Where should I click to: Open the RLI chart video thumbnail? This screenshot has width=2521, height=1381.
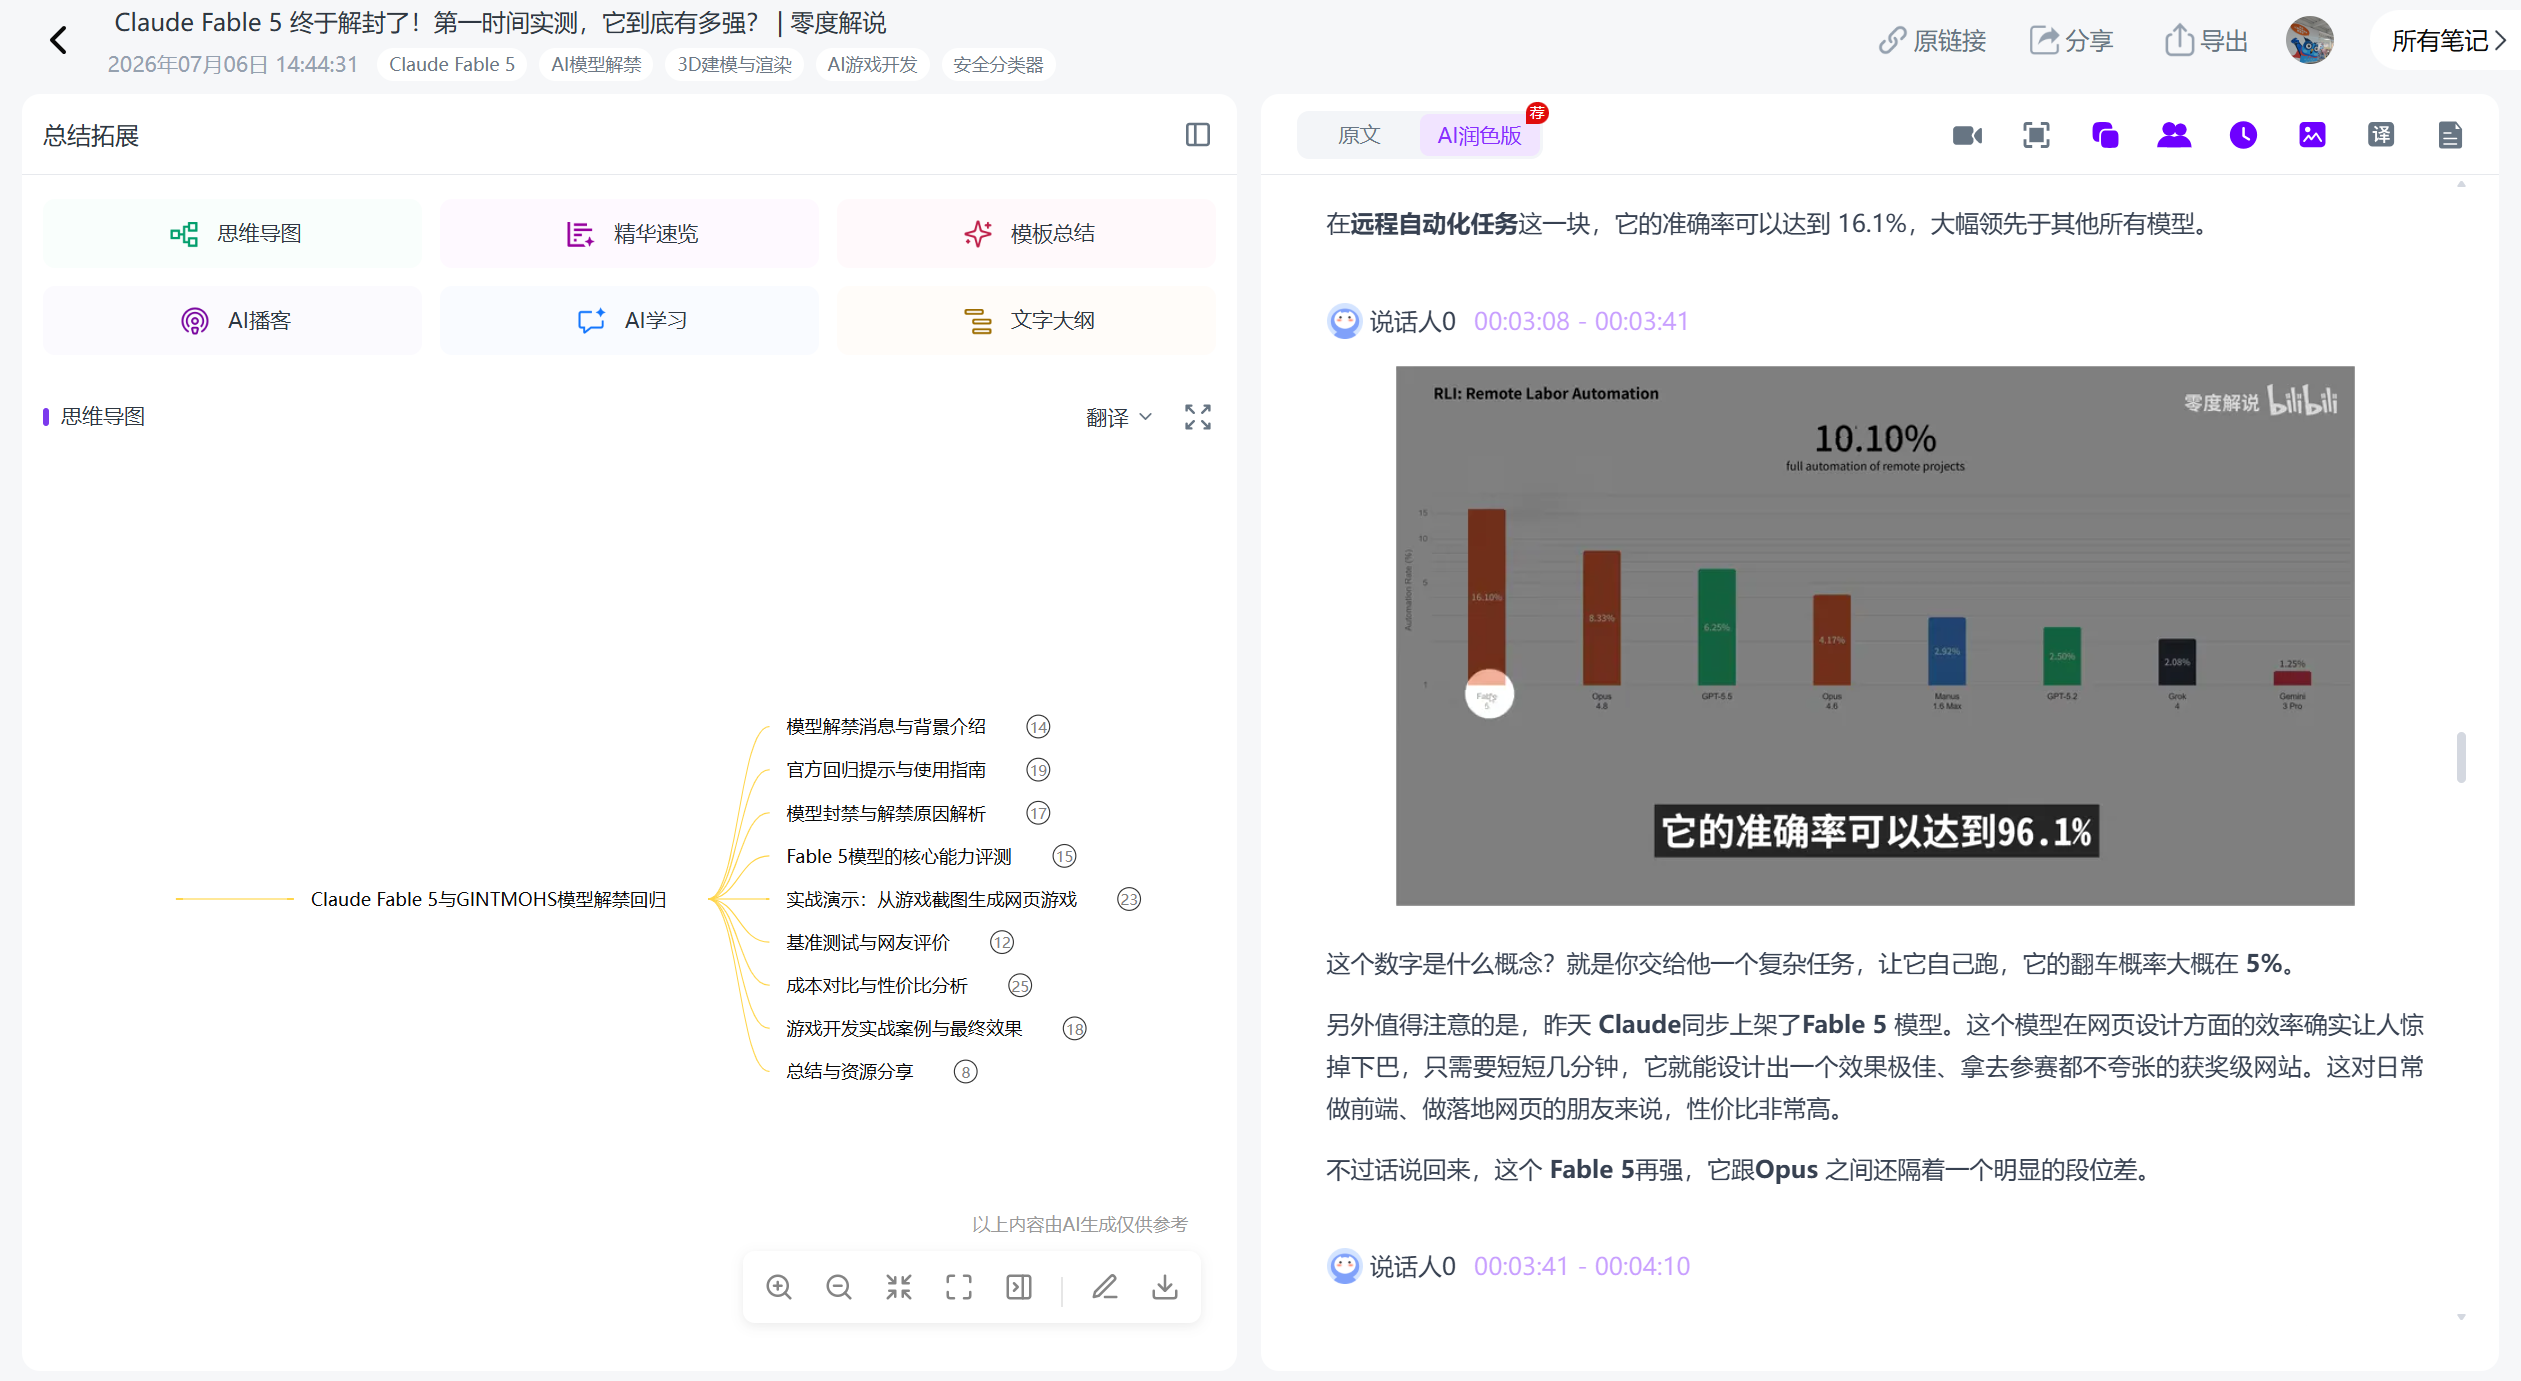pos(1875,636)
